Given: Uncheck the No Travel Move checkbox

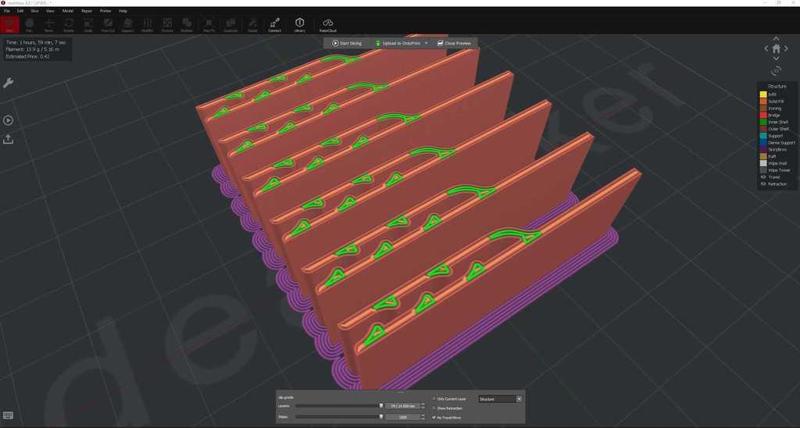Looking at the screenshot, I should (x=434, y=417).
